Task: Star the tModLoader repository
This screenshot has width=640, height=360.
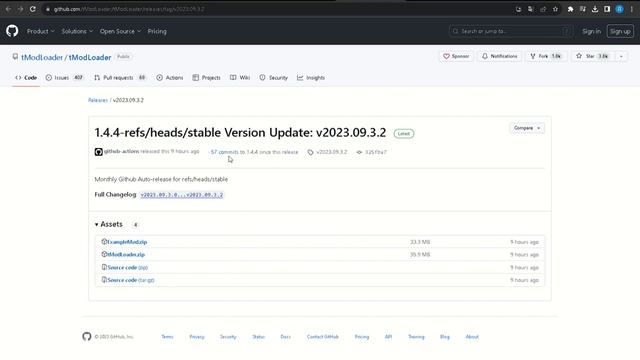Action: (593, 56)
